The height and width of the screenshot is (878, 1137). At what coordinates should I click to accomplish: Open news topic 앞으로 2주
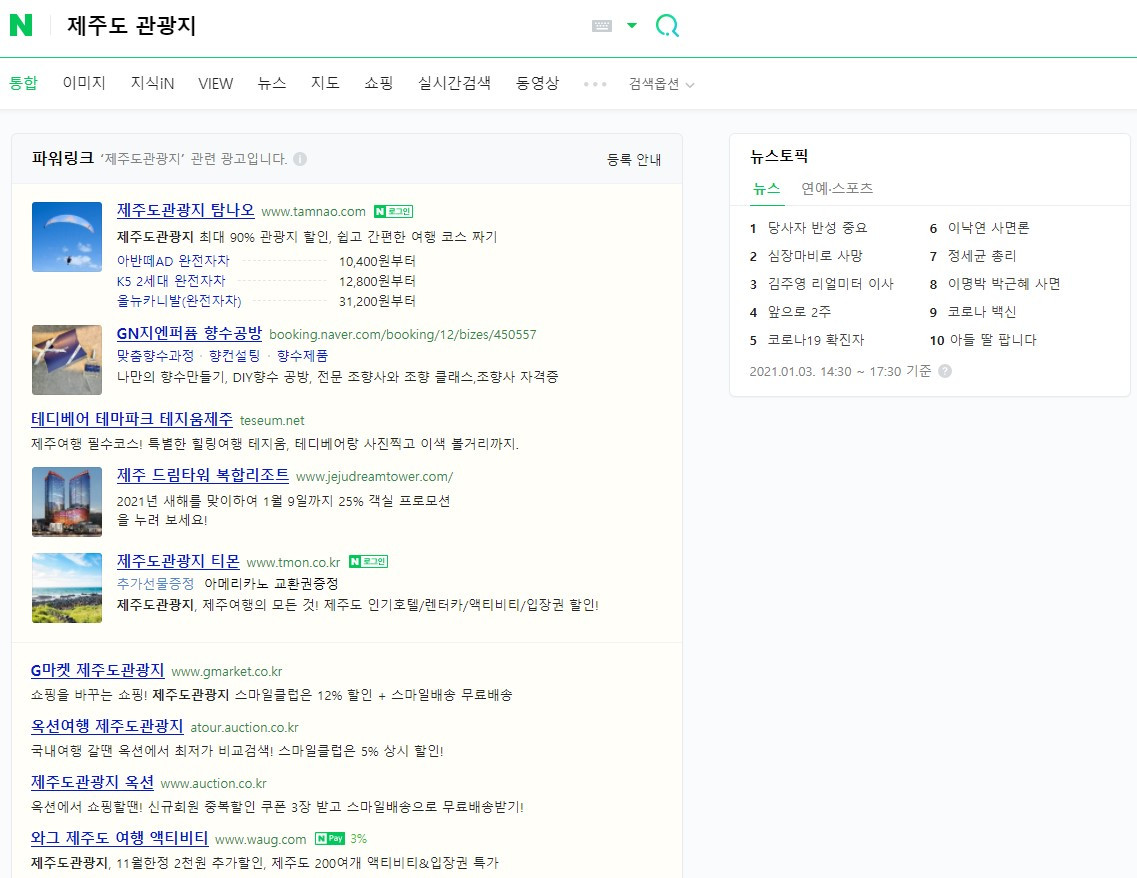(799, 312)
